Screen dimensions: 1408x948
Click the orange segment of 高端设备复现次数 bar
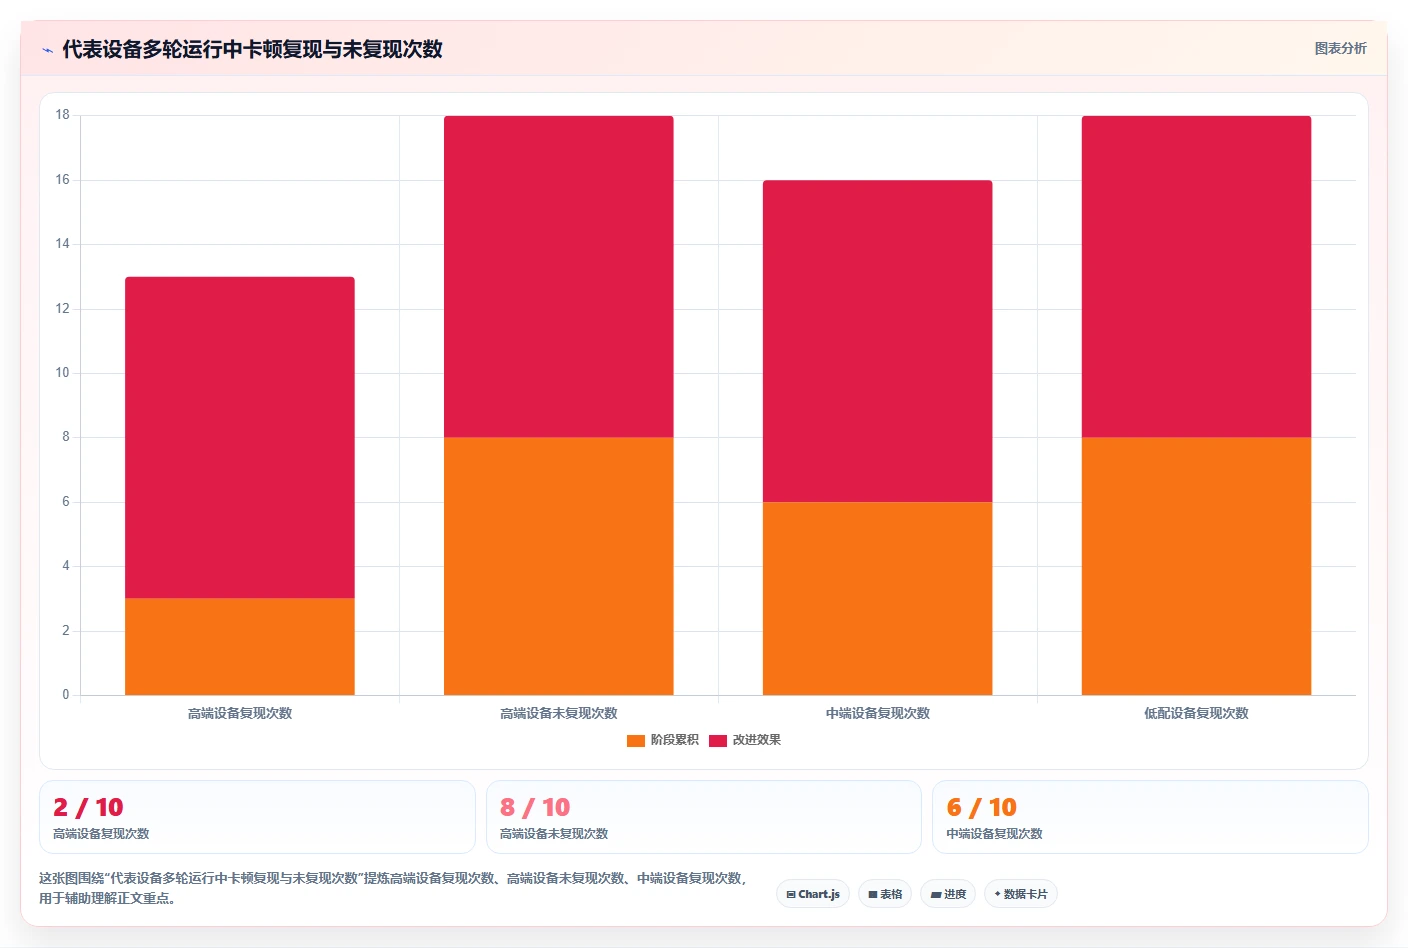coord(240,646)
